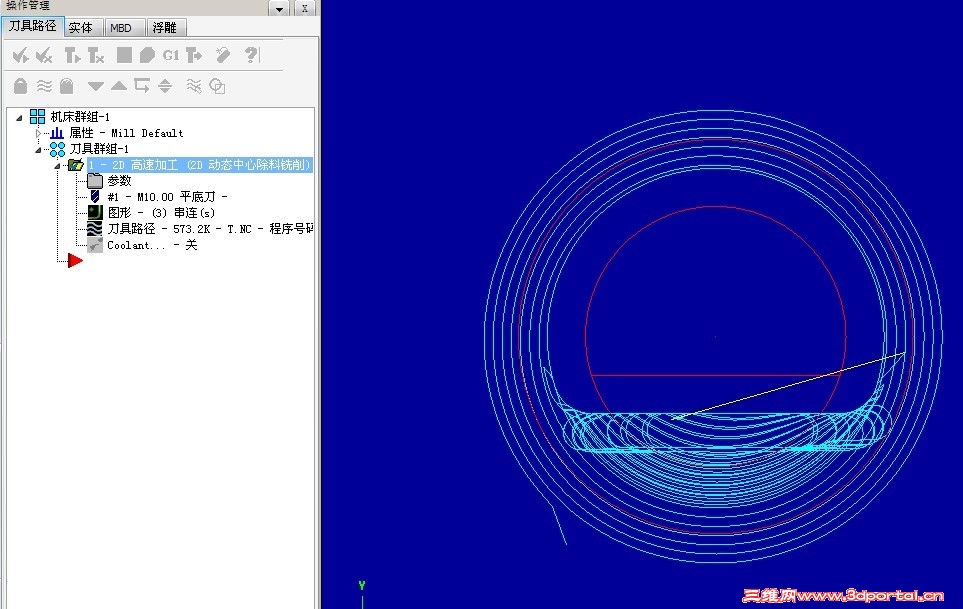
Task: Click the unselect all operations icon
Action: click(x=44, y=55)
